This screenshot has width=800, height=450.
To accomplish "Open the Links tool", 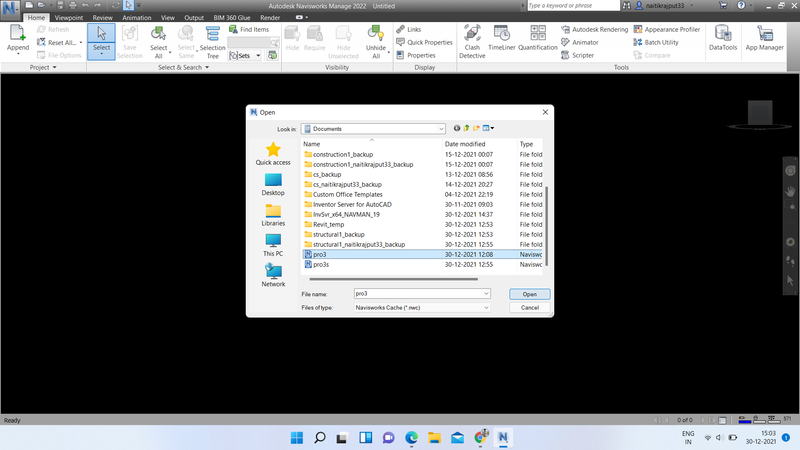I will pos(409,30).
